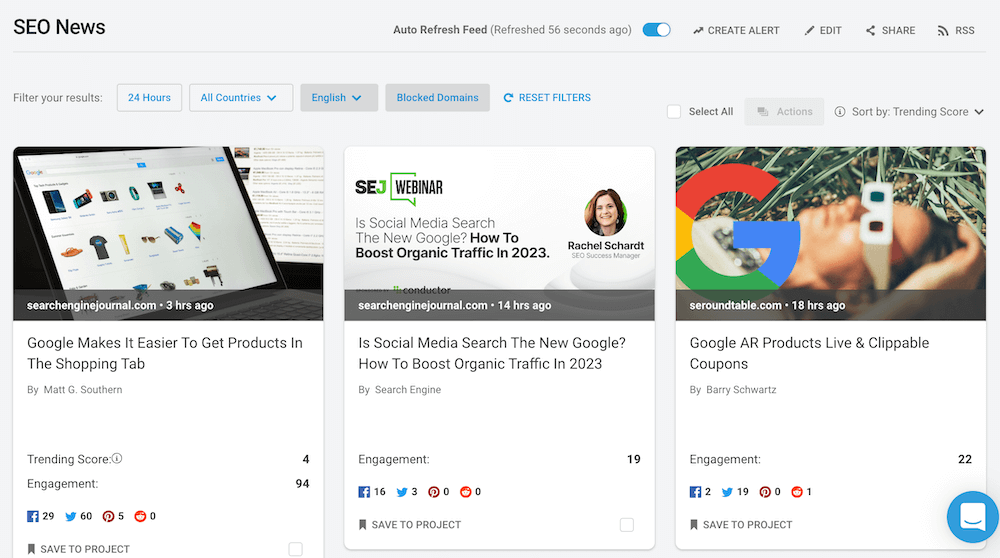Click the Facebook icon on the Google AR article

(696, 492)
